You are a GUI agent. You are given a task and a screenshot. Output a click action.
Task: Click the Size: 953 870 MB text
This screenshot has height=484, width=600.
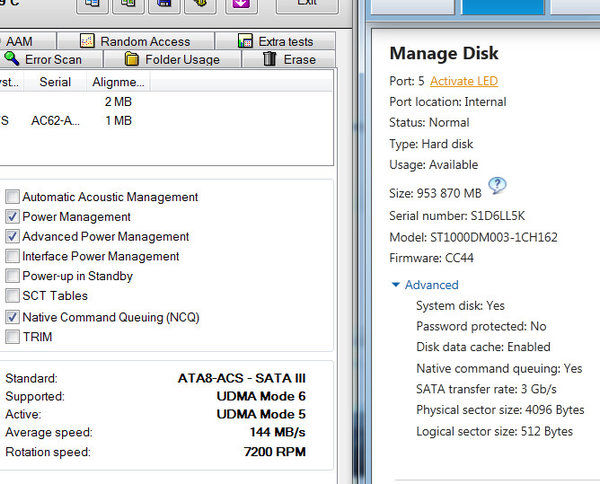click(x=435, y=193)
